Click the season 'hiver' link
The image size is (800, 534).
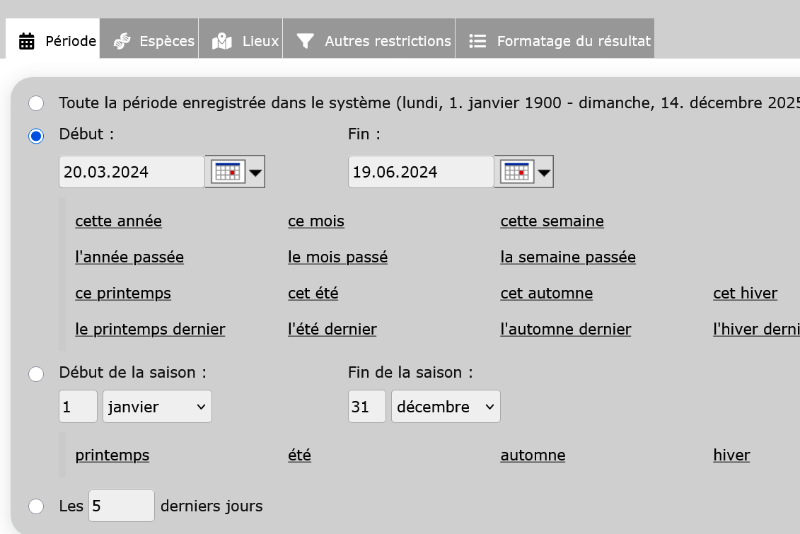click(x=731, y=455)
